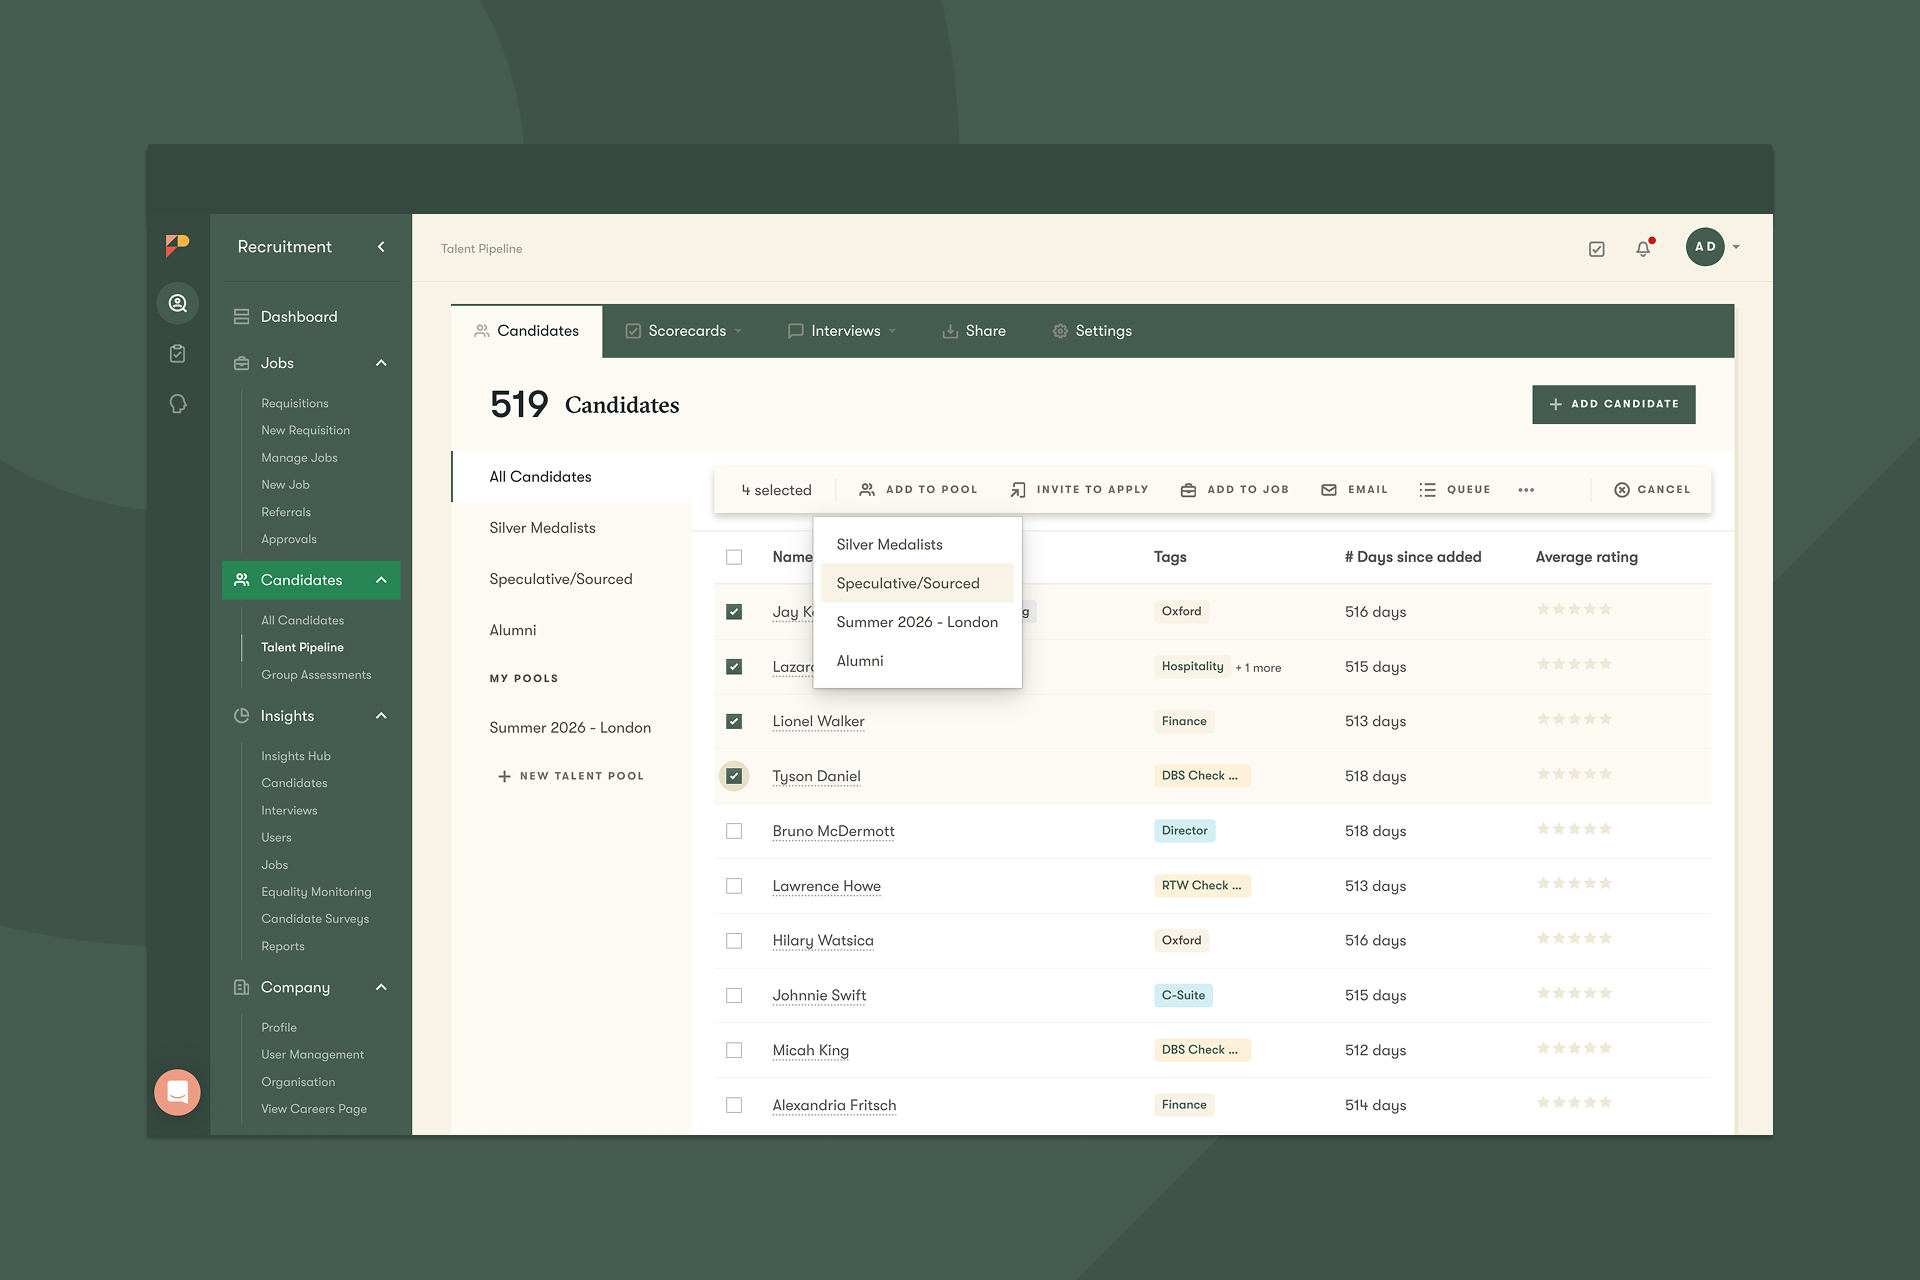Uncheck the Lionel Walker checkbox

[x=734, y=721]
